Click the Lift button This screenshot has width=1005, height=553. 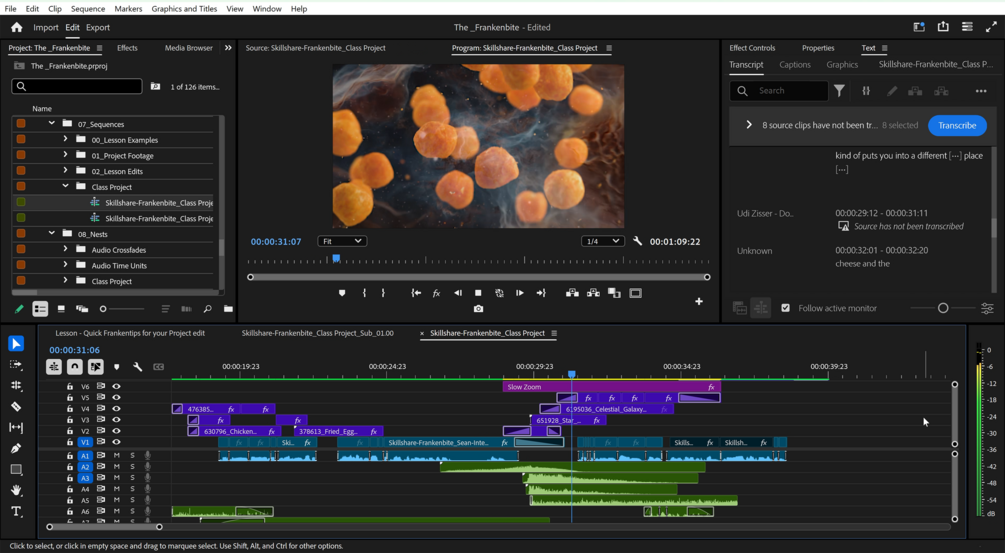coord(572,293)
